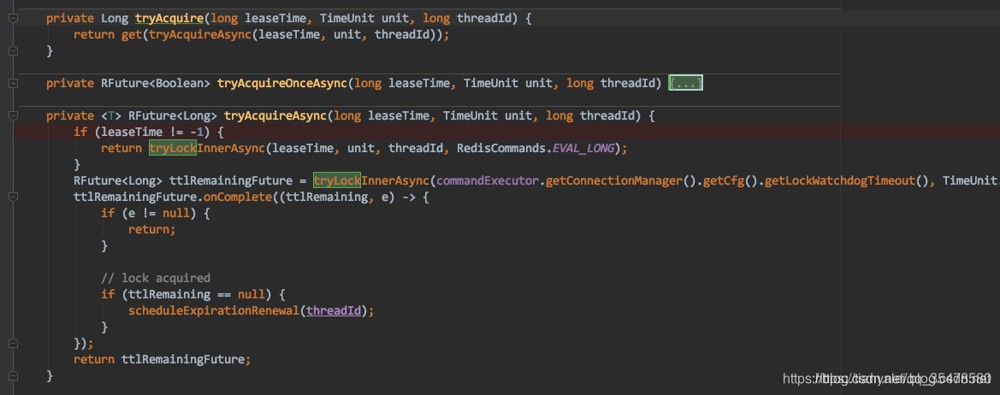Collapse the tryAcquire method using its gutter fold marker

pyautogui.click(x=13, y=19)
